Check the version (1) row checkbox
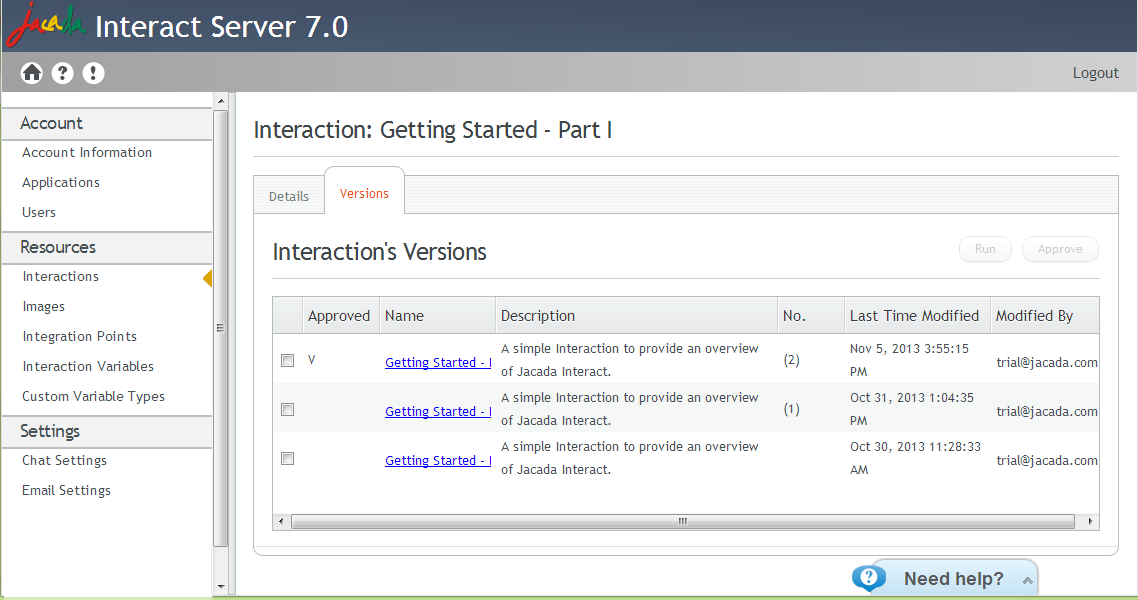The image size is (1138, 600). (x=287, y=409)
